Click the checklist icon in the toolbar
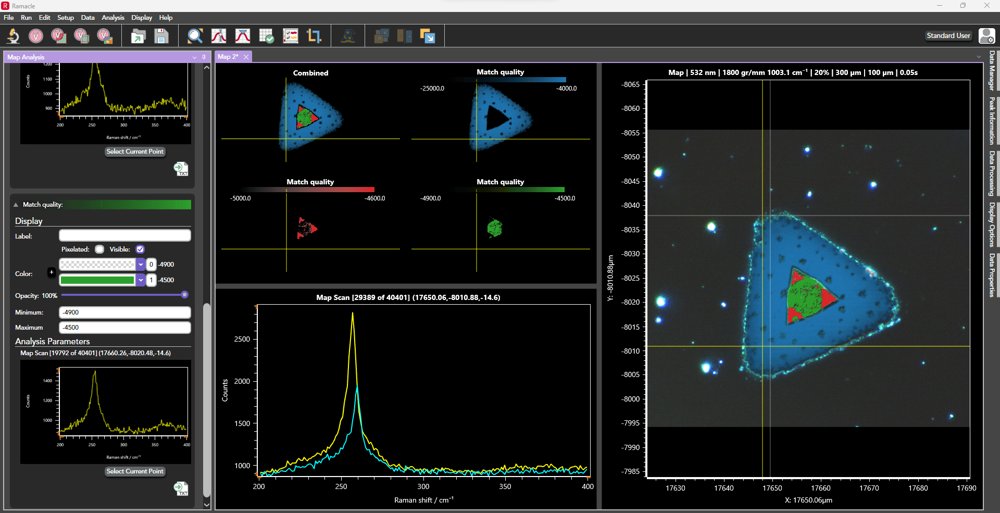The height and width of the screenshot is (513, 1000). pos(290,36)
